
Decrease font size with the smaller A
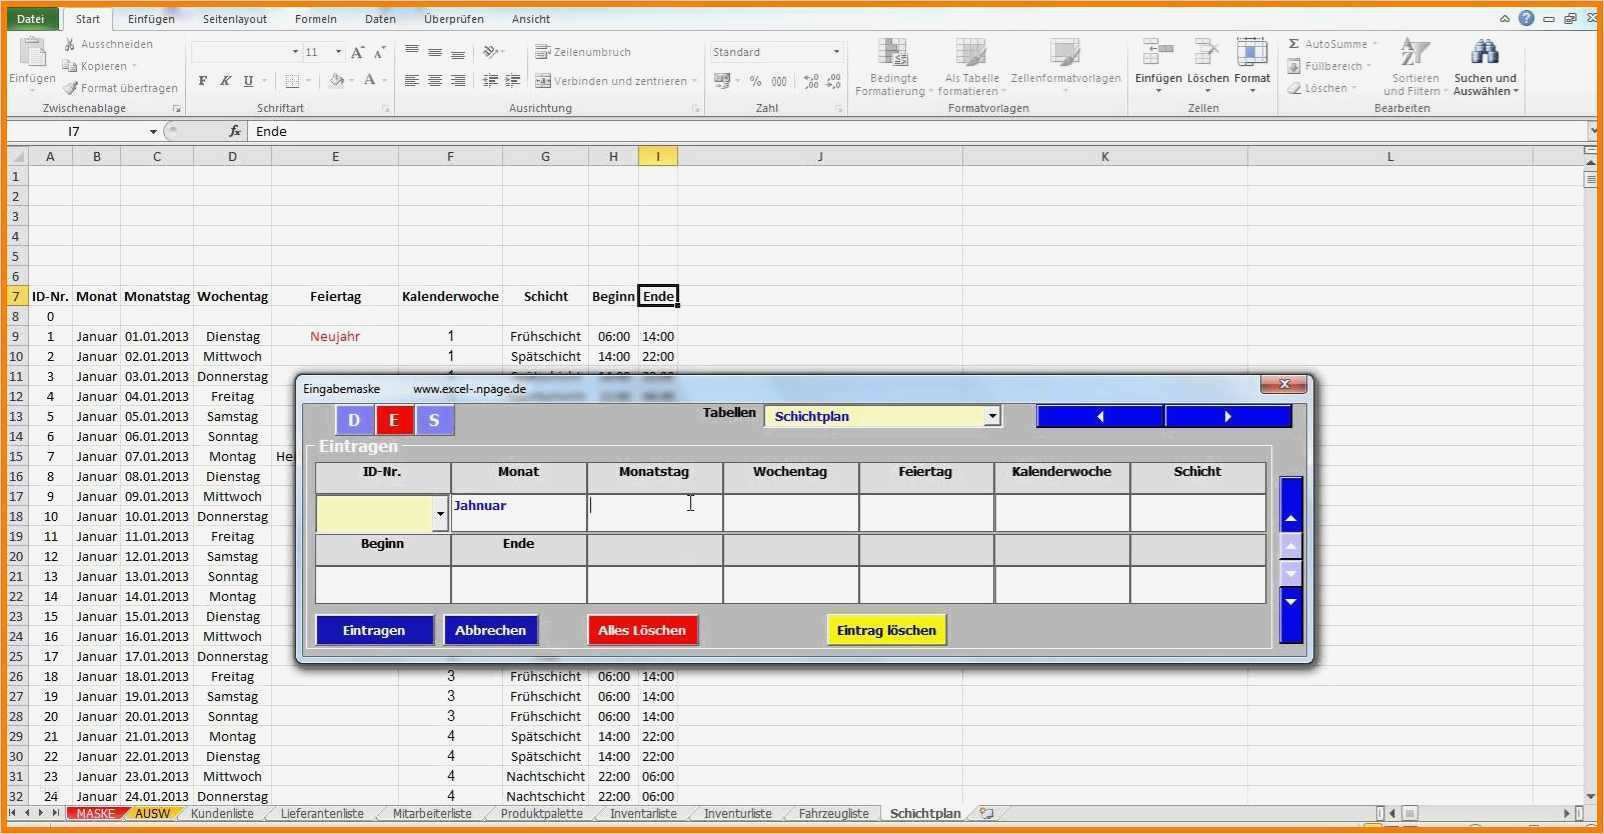click(379, 52)
